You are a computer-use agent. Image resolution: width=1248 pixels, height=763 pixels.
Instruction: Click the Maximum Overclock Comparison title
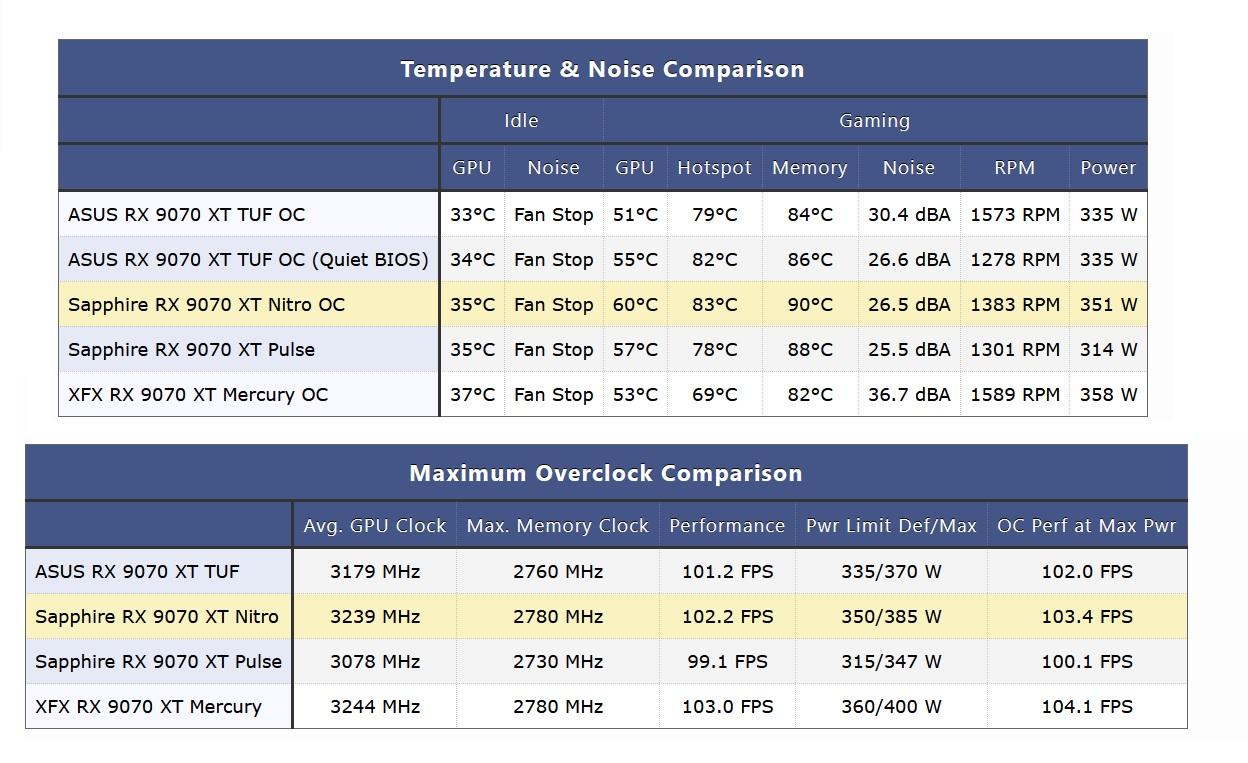(605, 473)
